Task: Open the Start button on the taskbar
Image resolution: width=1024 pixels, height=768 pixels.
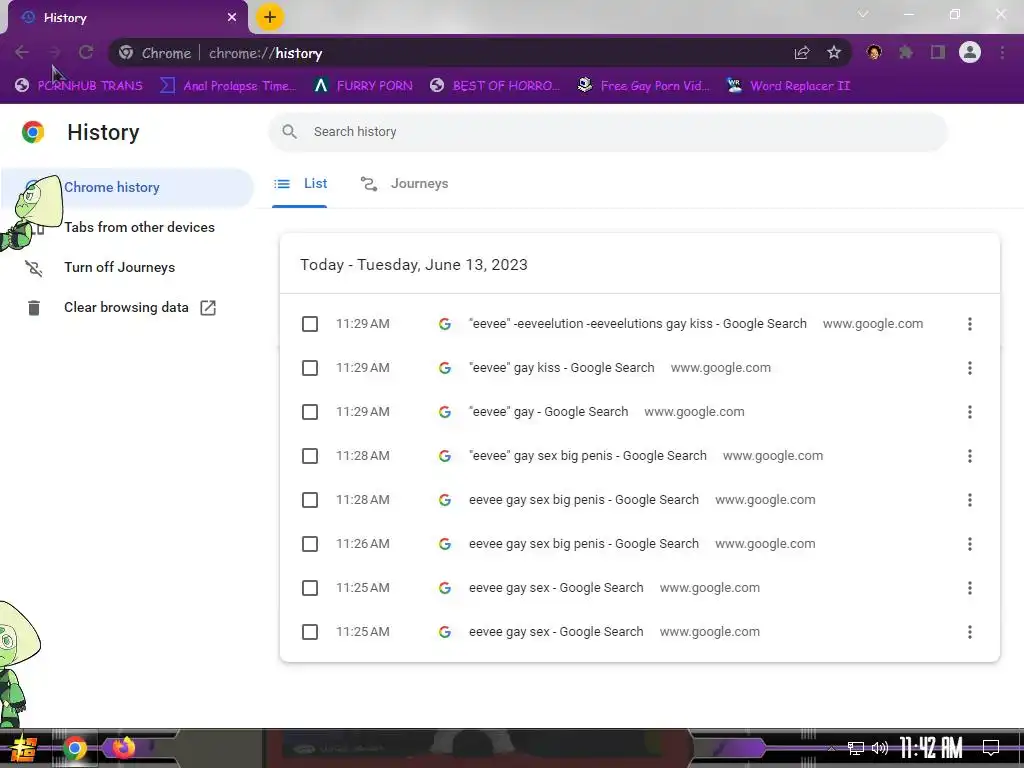Action: (x=22, y=748)
